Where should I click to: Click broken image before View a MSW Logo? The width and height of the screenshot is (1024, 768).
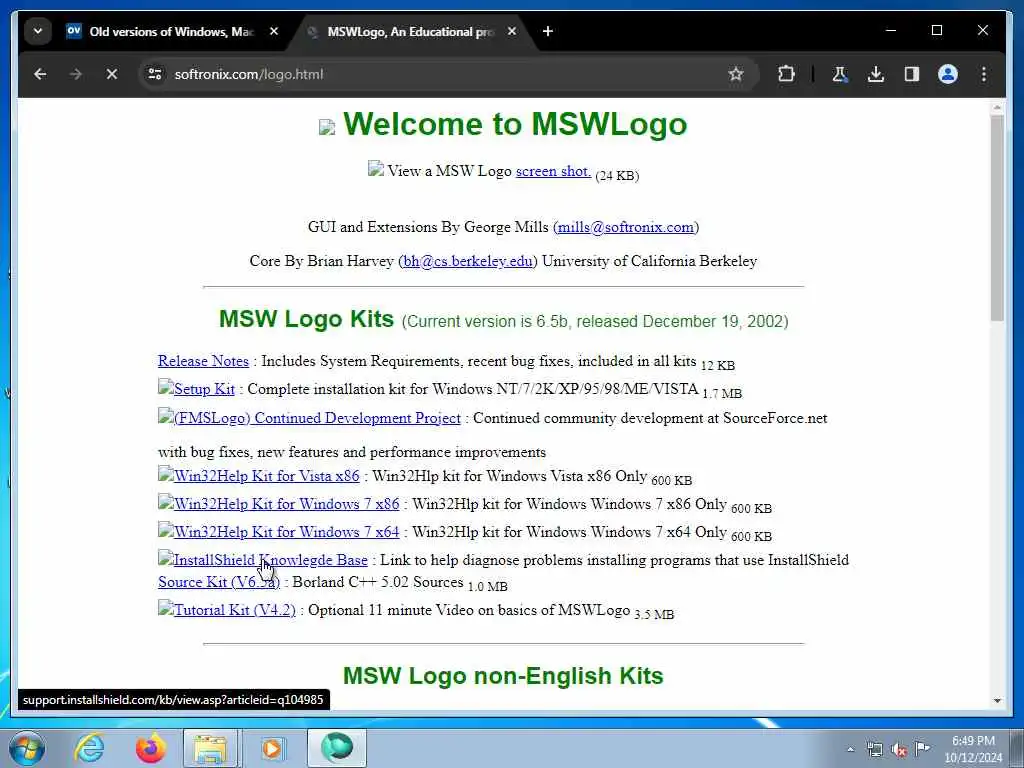click(x=376, y=169)
